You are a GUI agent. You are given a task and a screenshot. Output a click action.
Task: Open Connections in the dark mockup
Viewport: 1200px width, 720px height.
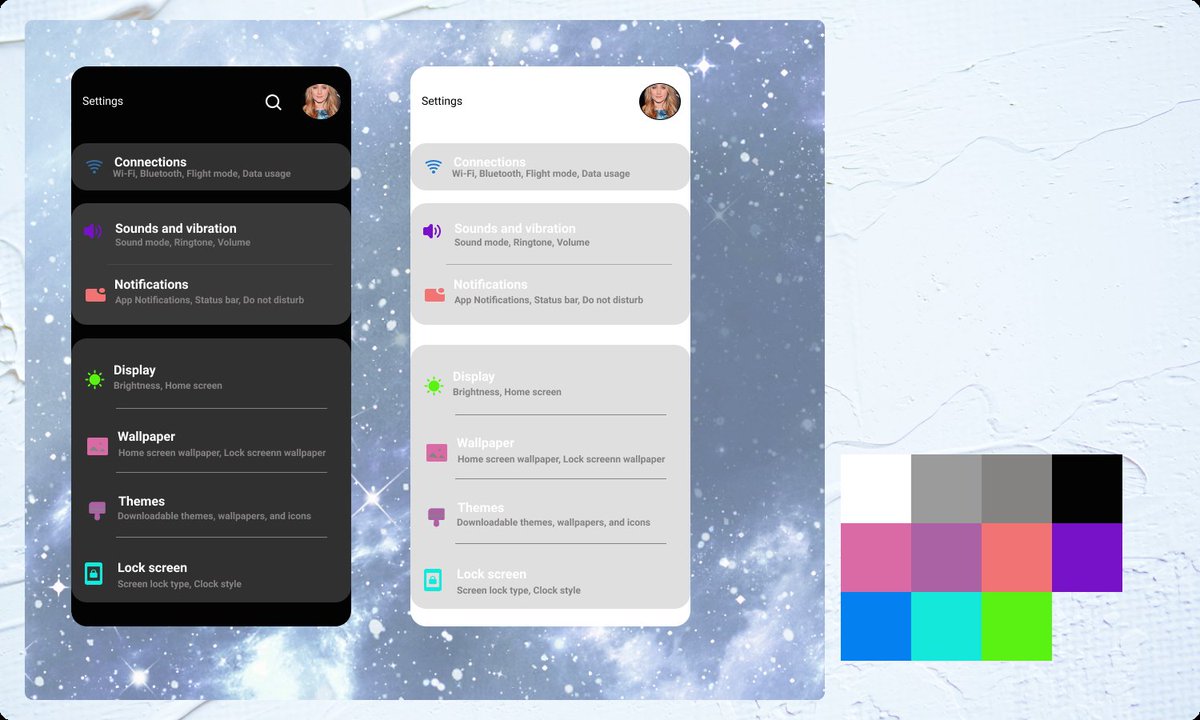[211, 167]
